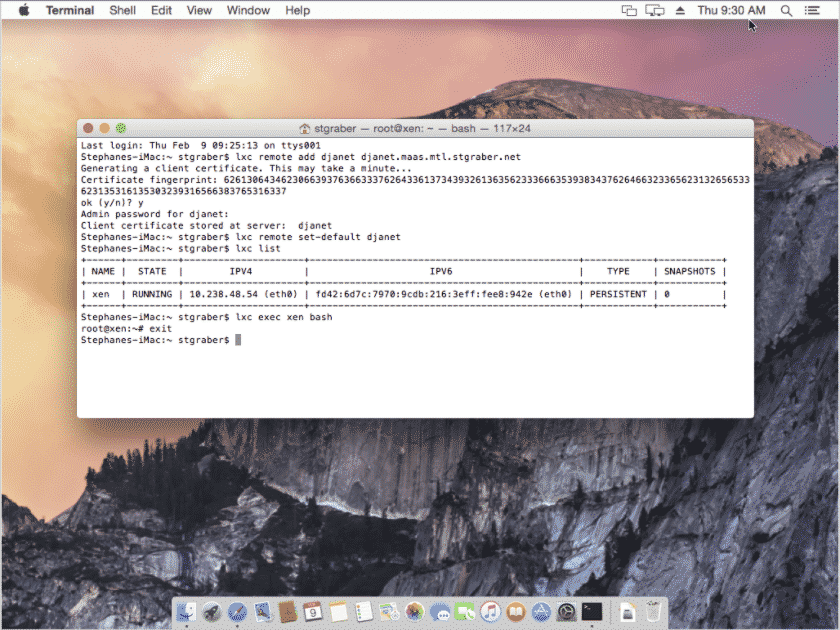Open System Preferences gear icon
Viewport: 840px width, 630px height.
click(x=566, y=612)
